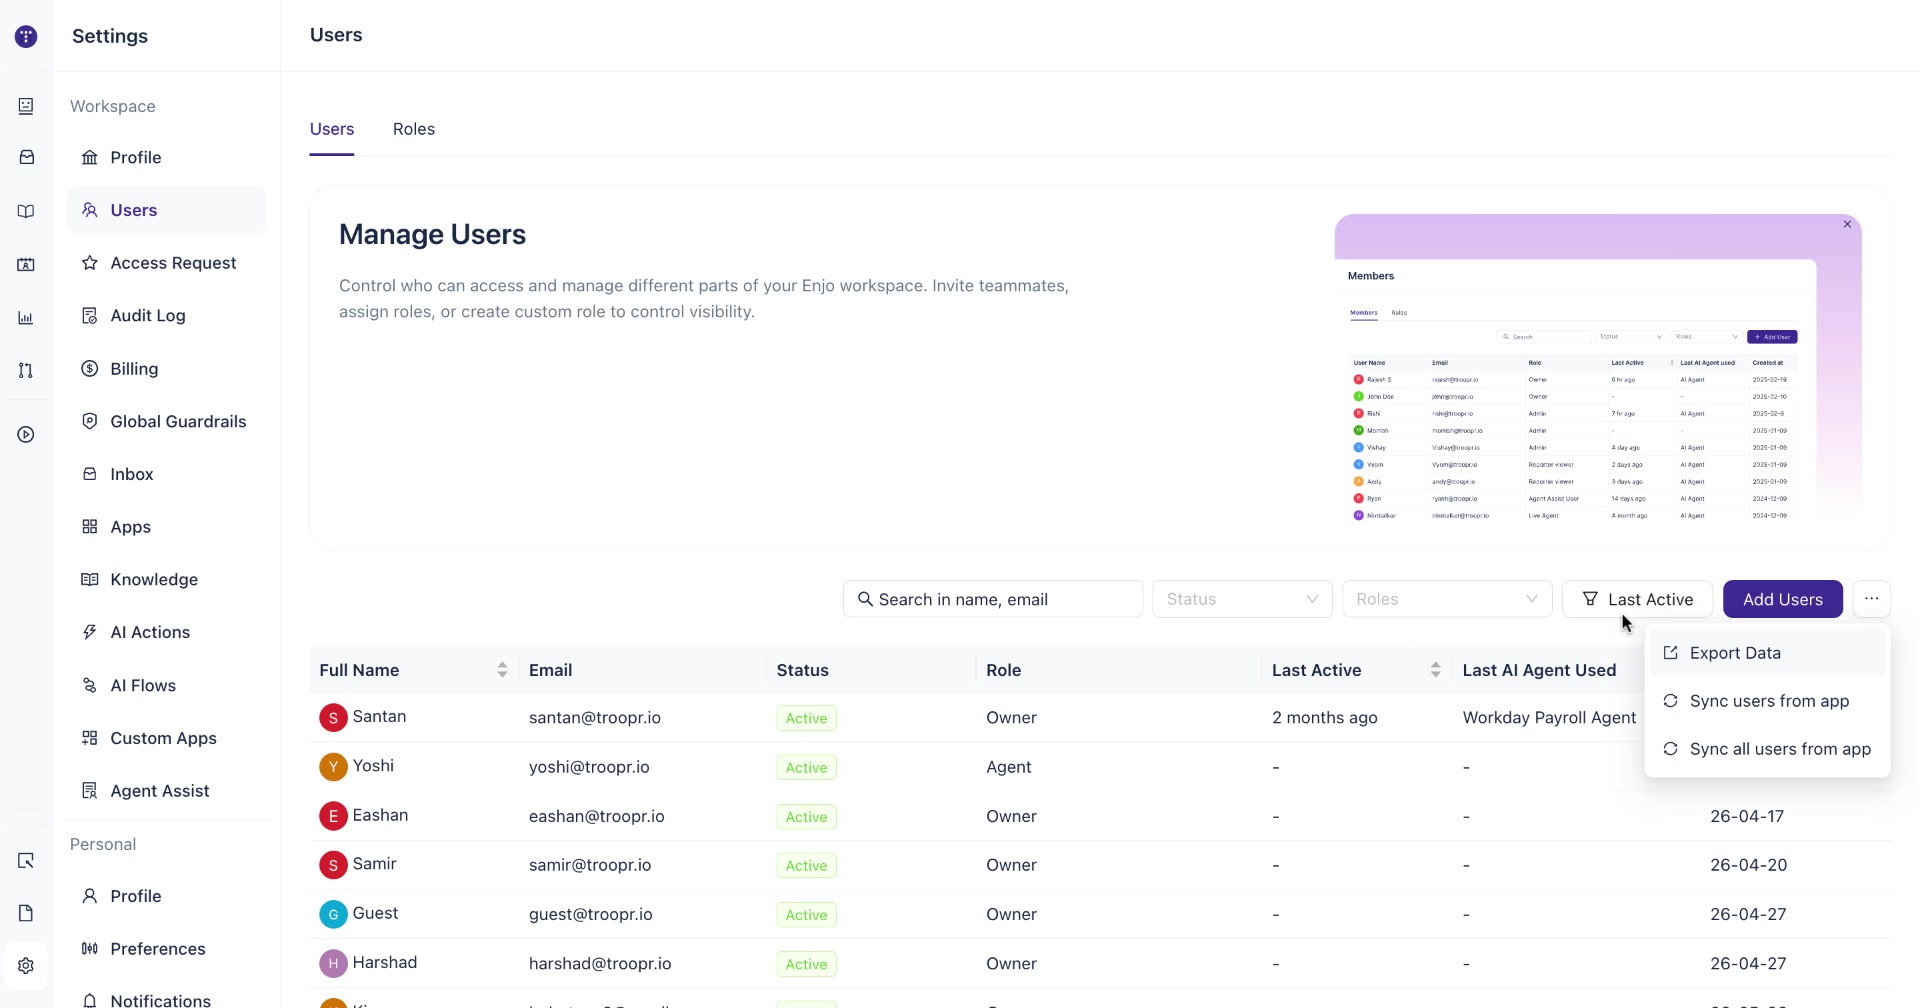The image size is (1920, 1008).
Task: Open Agent Assist settings
Action: pyautogui.click(x=166, y=791)
